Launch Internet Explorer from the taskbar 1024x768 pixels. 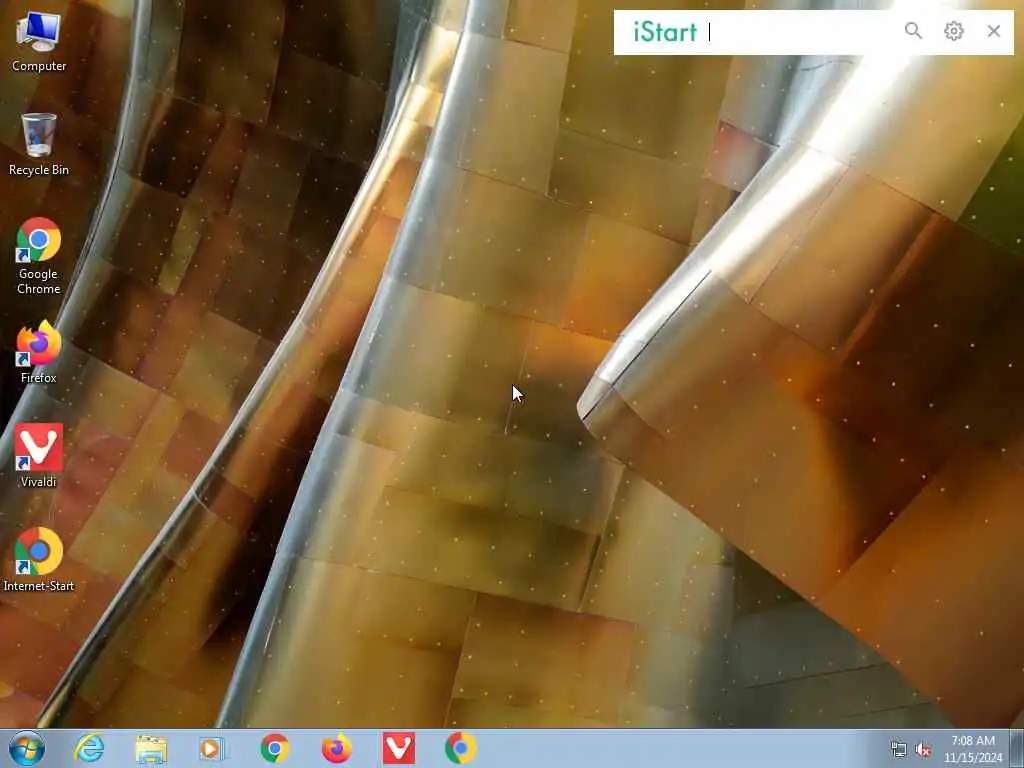(89, 748)
